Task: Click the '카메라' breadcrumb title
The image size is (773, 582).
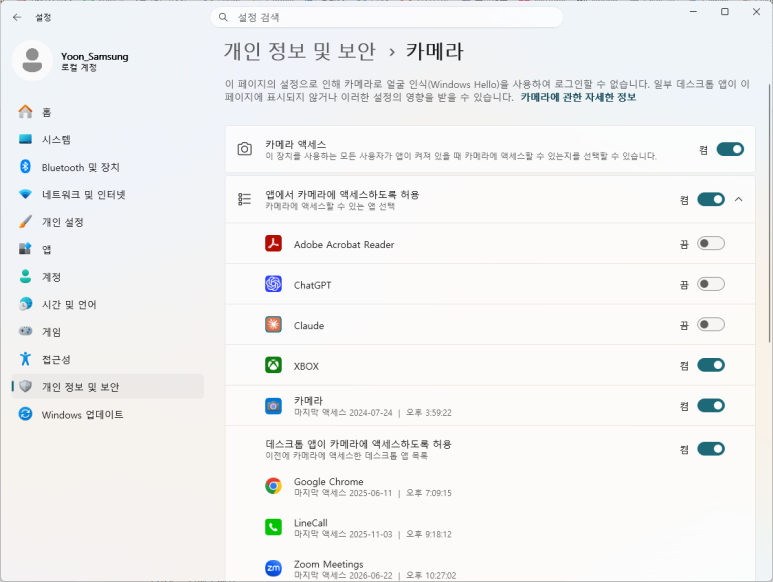Action: (434, 51)
